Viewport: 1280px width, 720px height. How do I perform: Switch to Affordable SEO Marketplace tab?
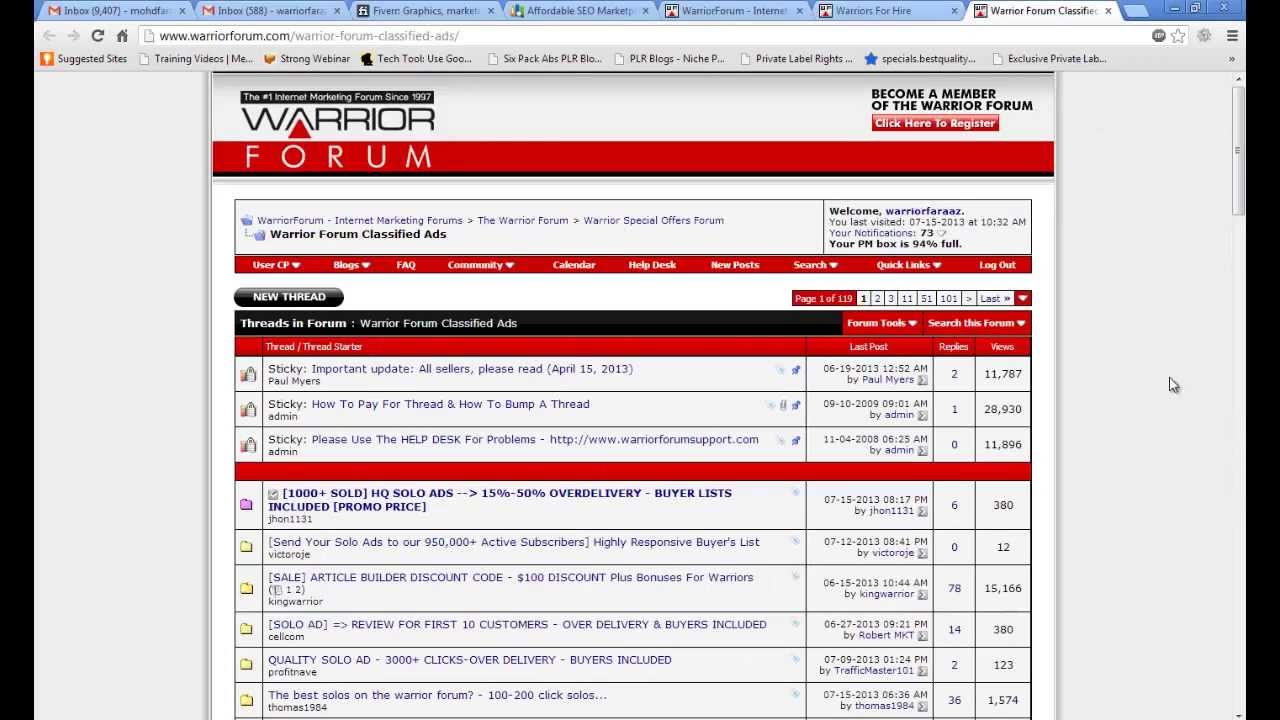pos(577,11)
